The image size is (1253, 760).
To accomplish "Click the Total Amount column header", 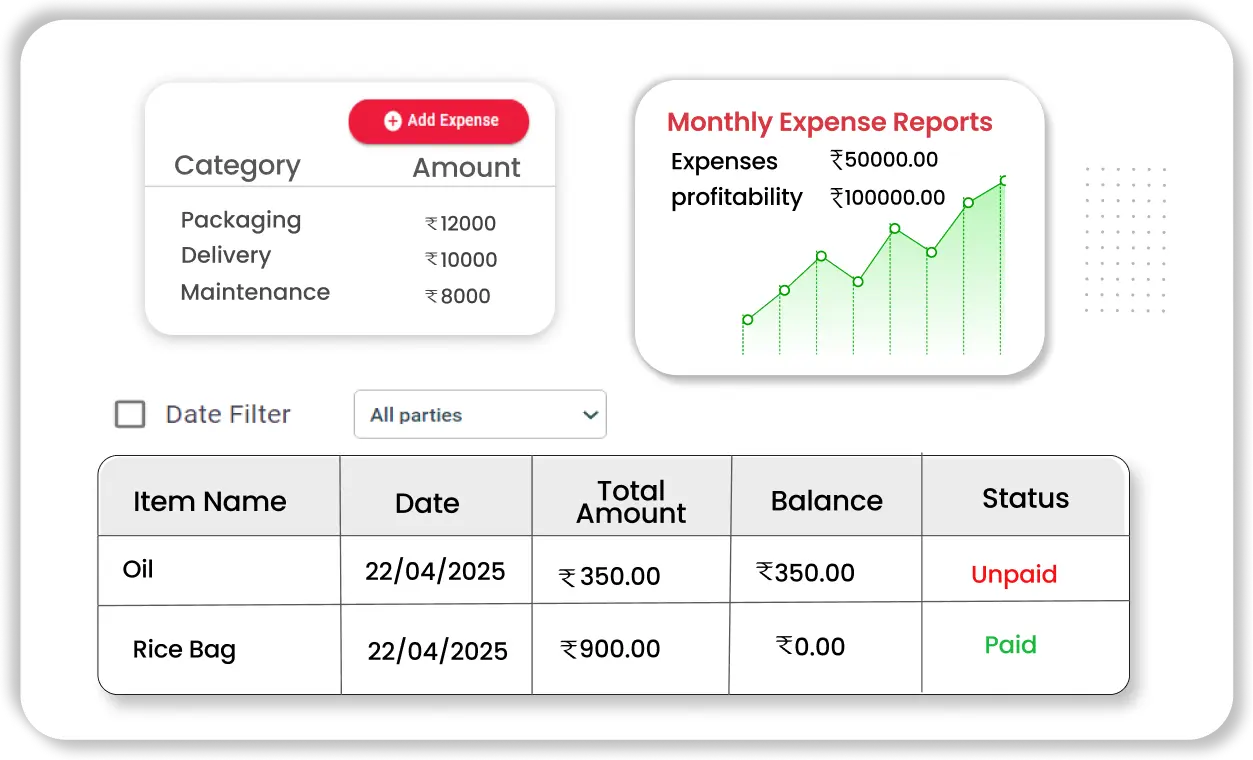I will (x=631, y=502).
